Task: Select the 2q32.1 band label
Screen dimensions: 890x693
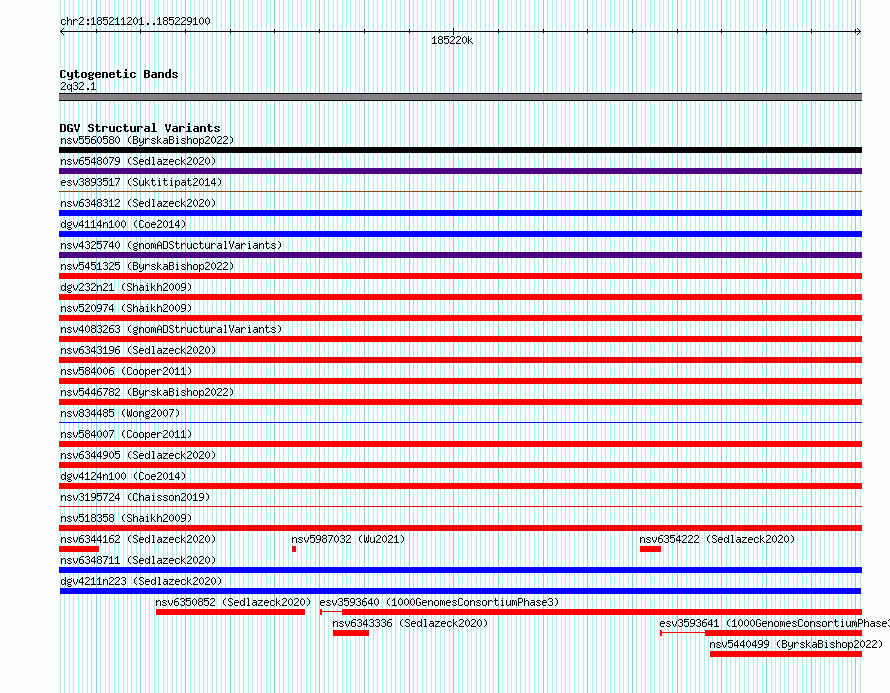Action: coord(78,86)
